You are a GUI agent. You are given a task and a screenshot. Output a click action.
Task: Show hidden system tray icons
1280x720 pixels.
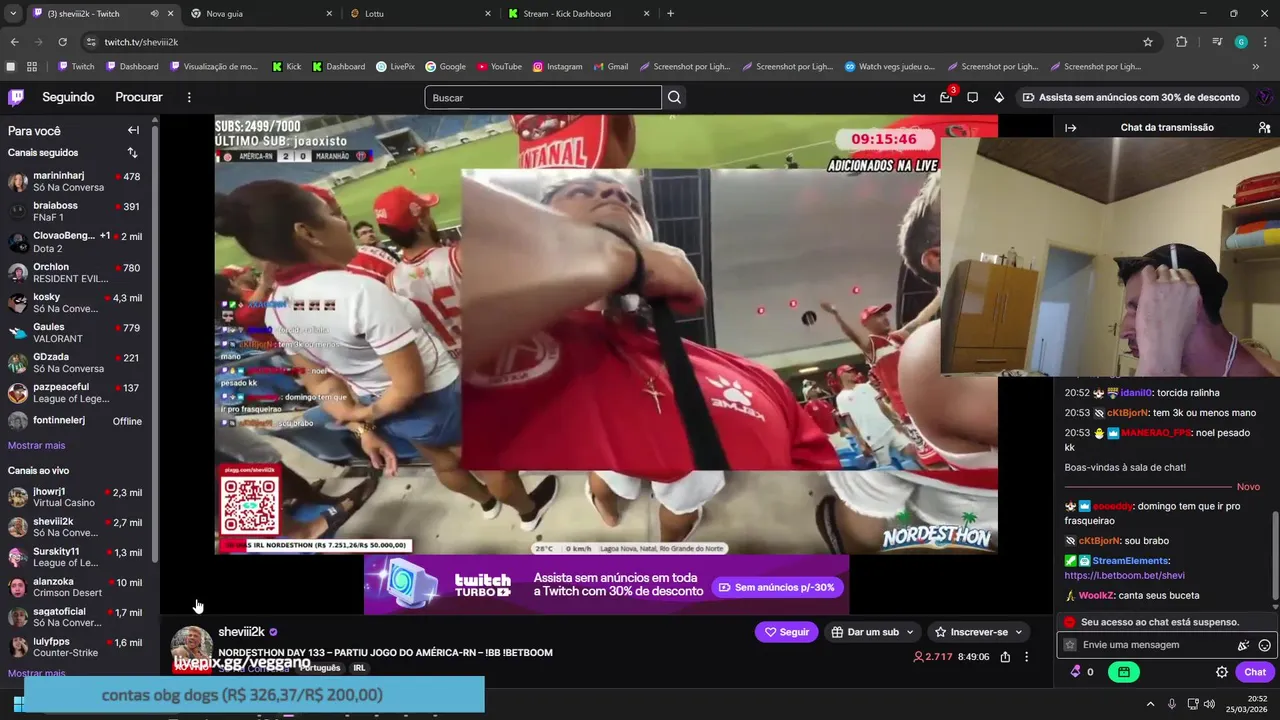tap(1150, 704)
